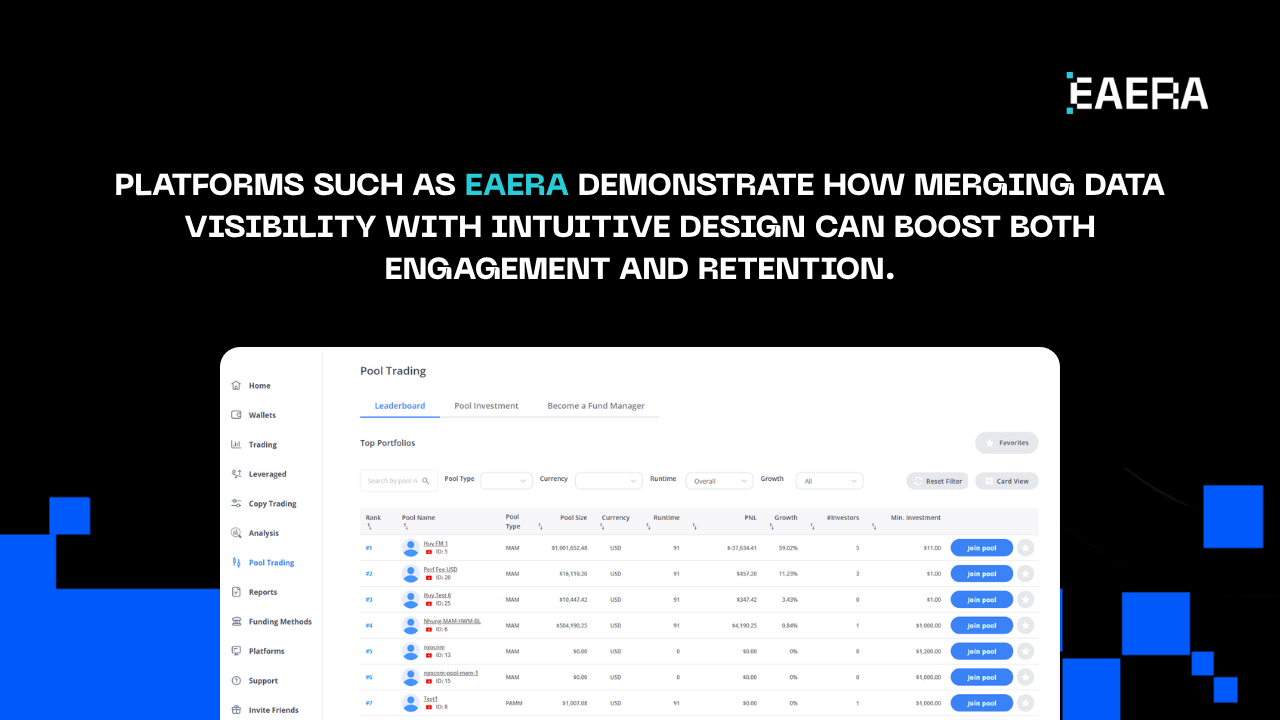Screen dimensions: 1280x720
Task: Click inside the Search by pool field
Action: coord(393,480)
